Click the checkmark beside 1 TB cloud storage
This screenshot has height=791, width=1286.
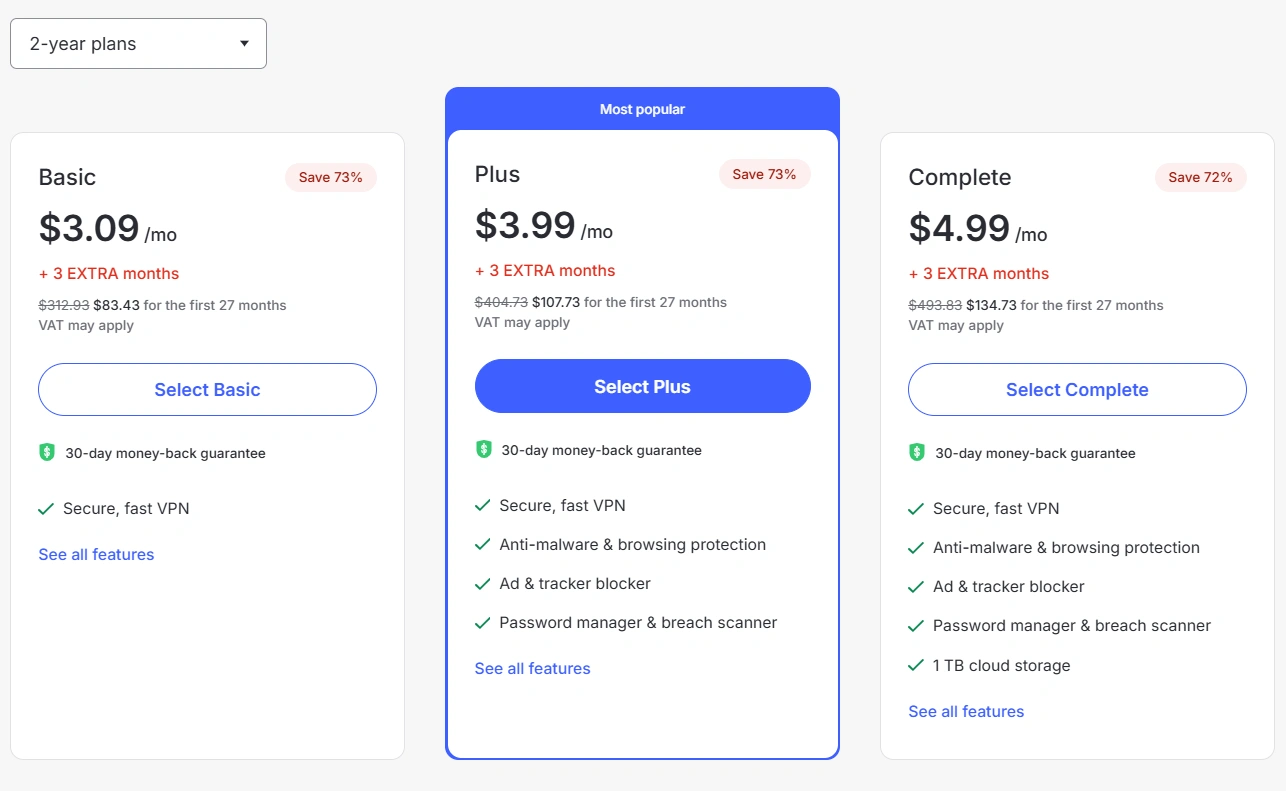916,665
